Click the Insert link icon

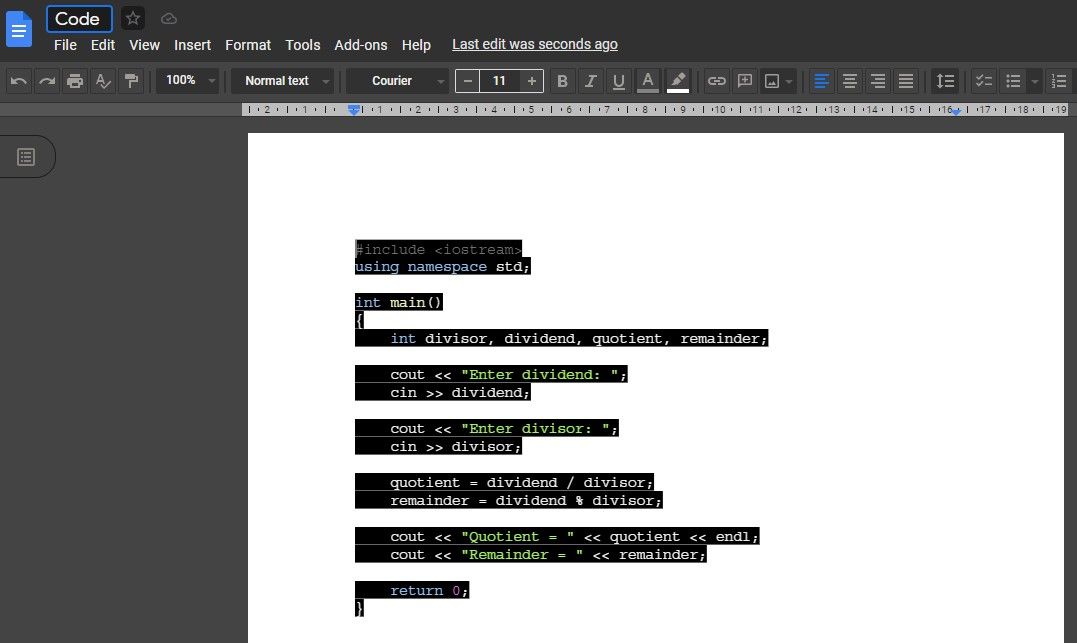tap(716, 81)
